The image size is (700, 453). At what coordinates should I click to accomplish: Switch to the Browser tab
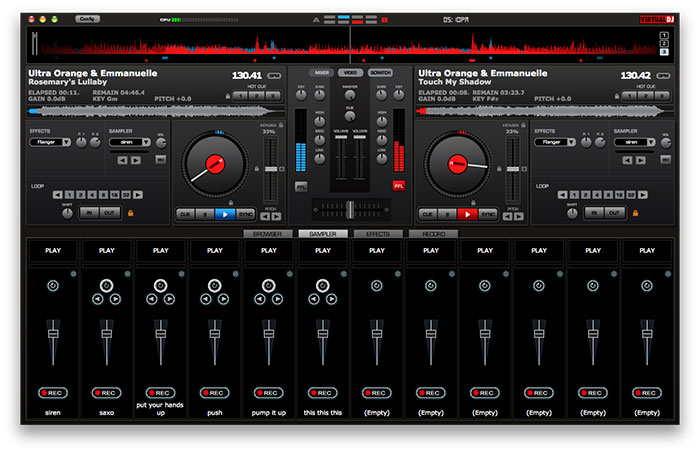(x=268, y=233)
